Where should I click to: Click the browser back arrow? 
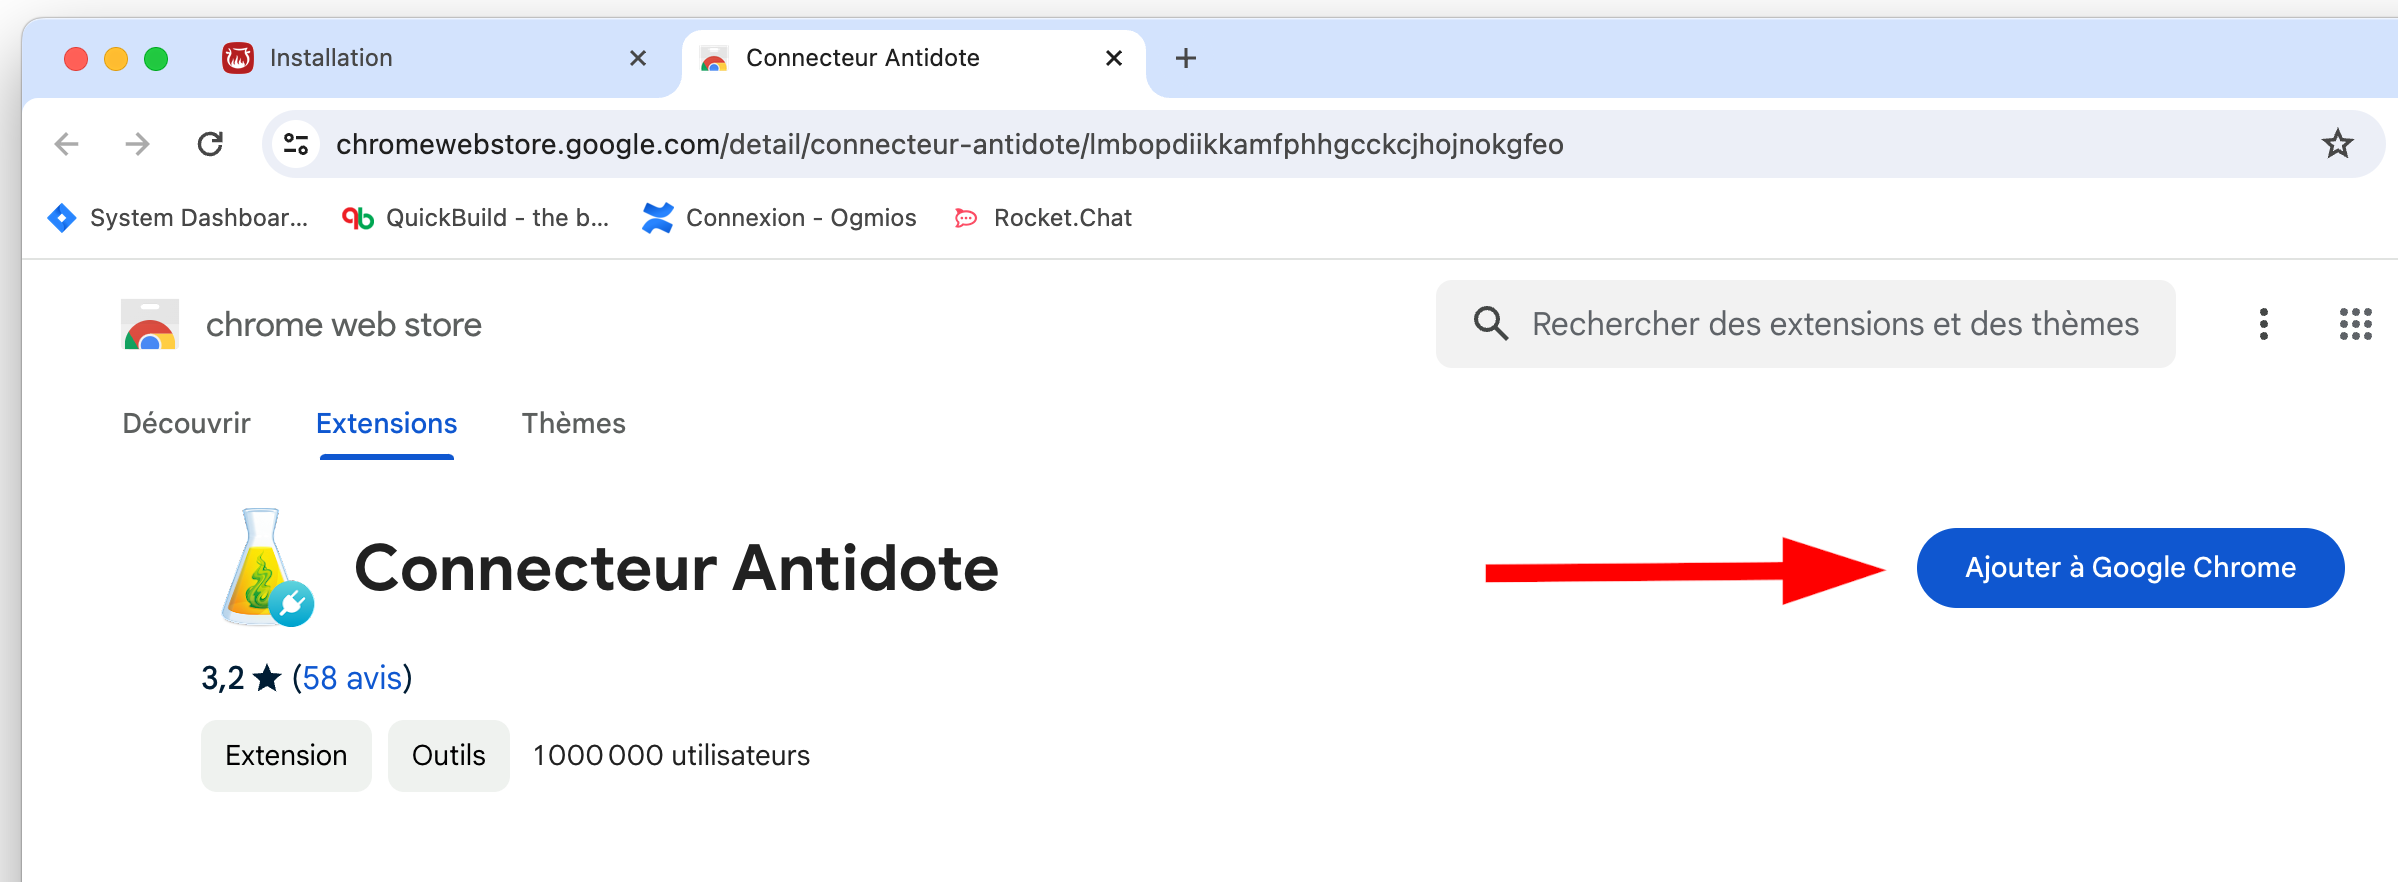tap(67, 144)
